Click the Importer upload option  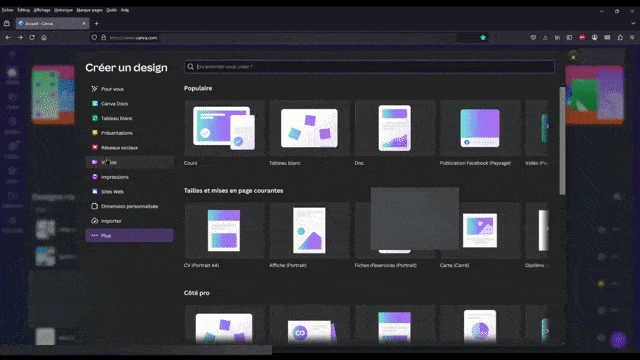129,221
